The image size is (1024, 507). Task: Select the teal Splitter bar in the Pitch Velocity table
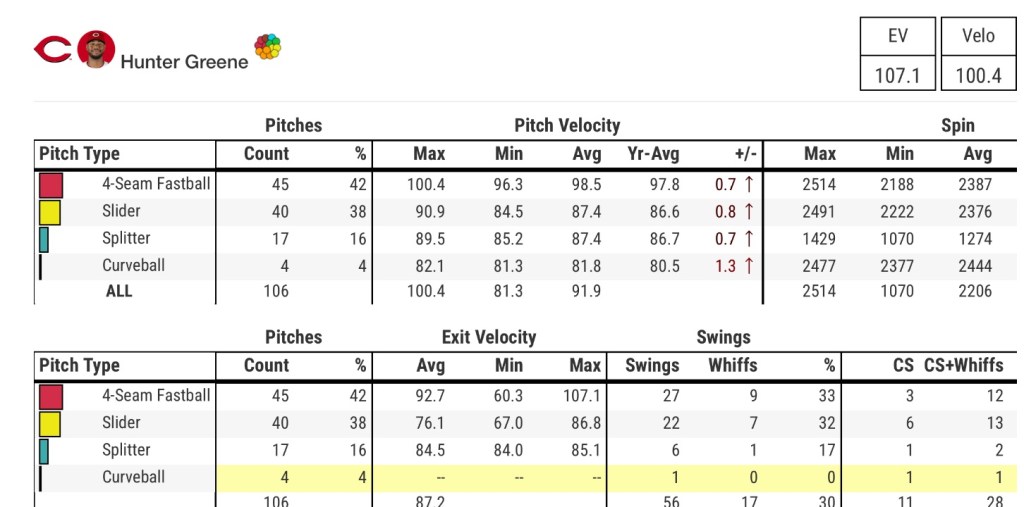44,239
